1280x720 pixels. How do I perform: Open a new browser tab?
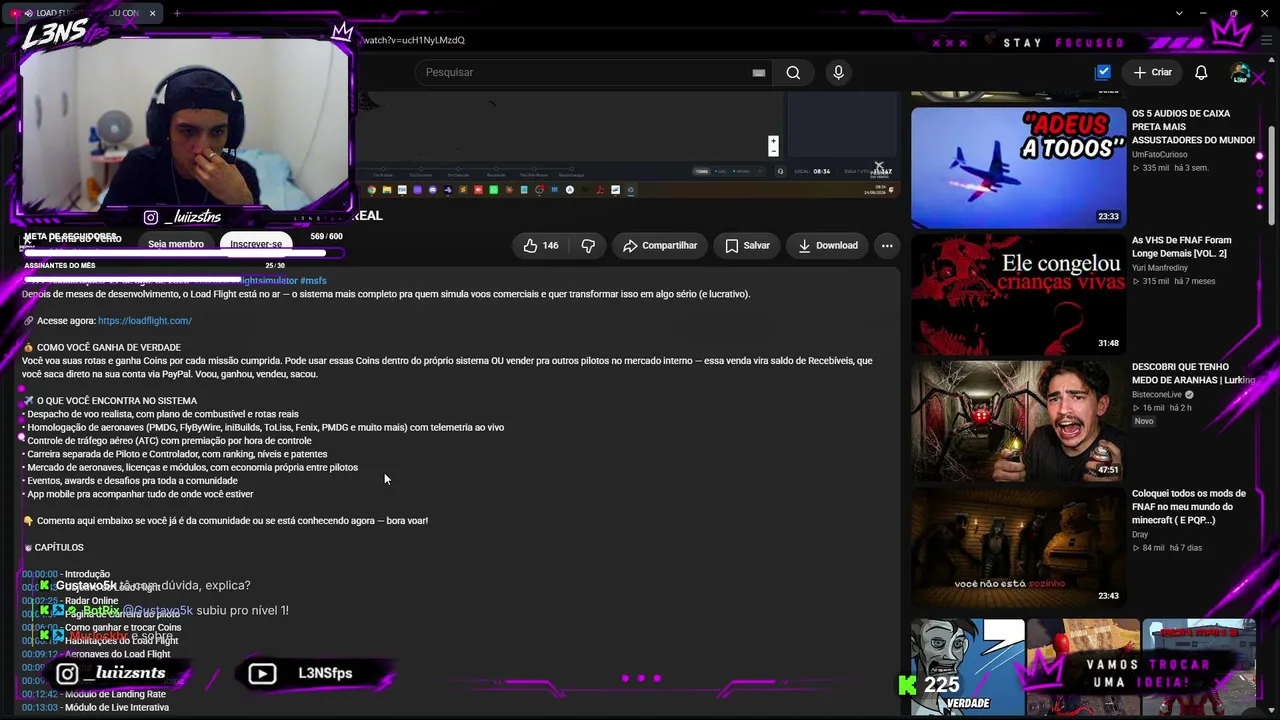[177, 13]
